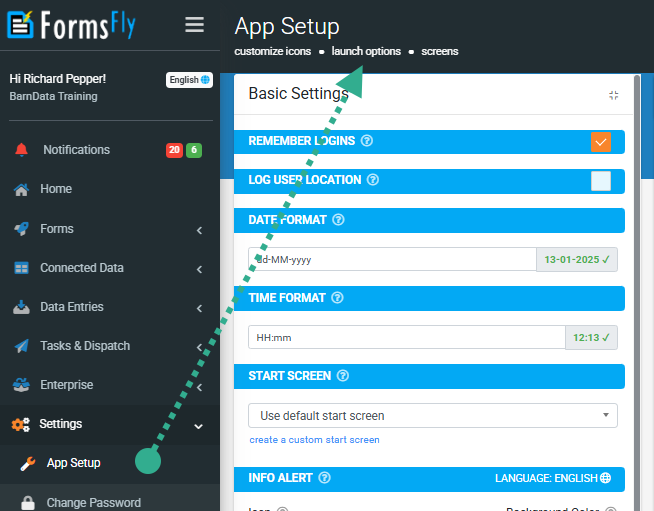This screenshot has width=654, height=511.
Task: Click the App Setup wrench icon
Action: pos(28,463)
